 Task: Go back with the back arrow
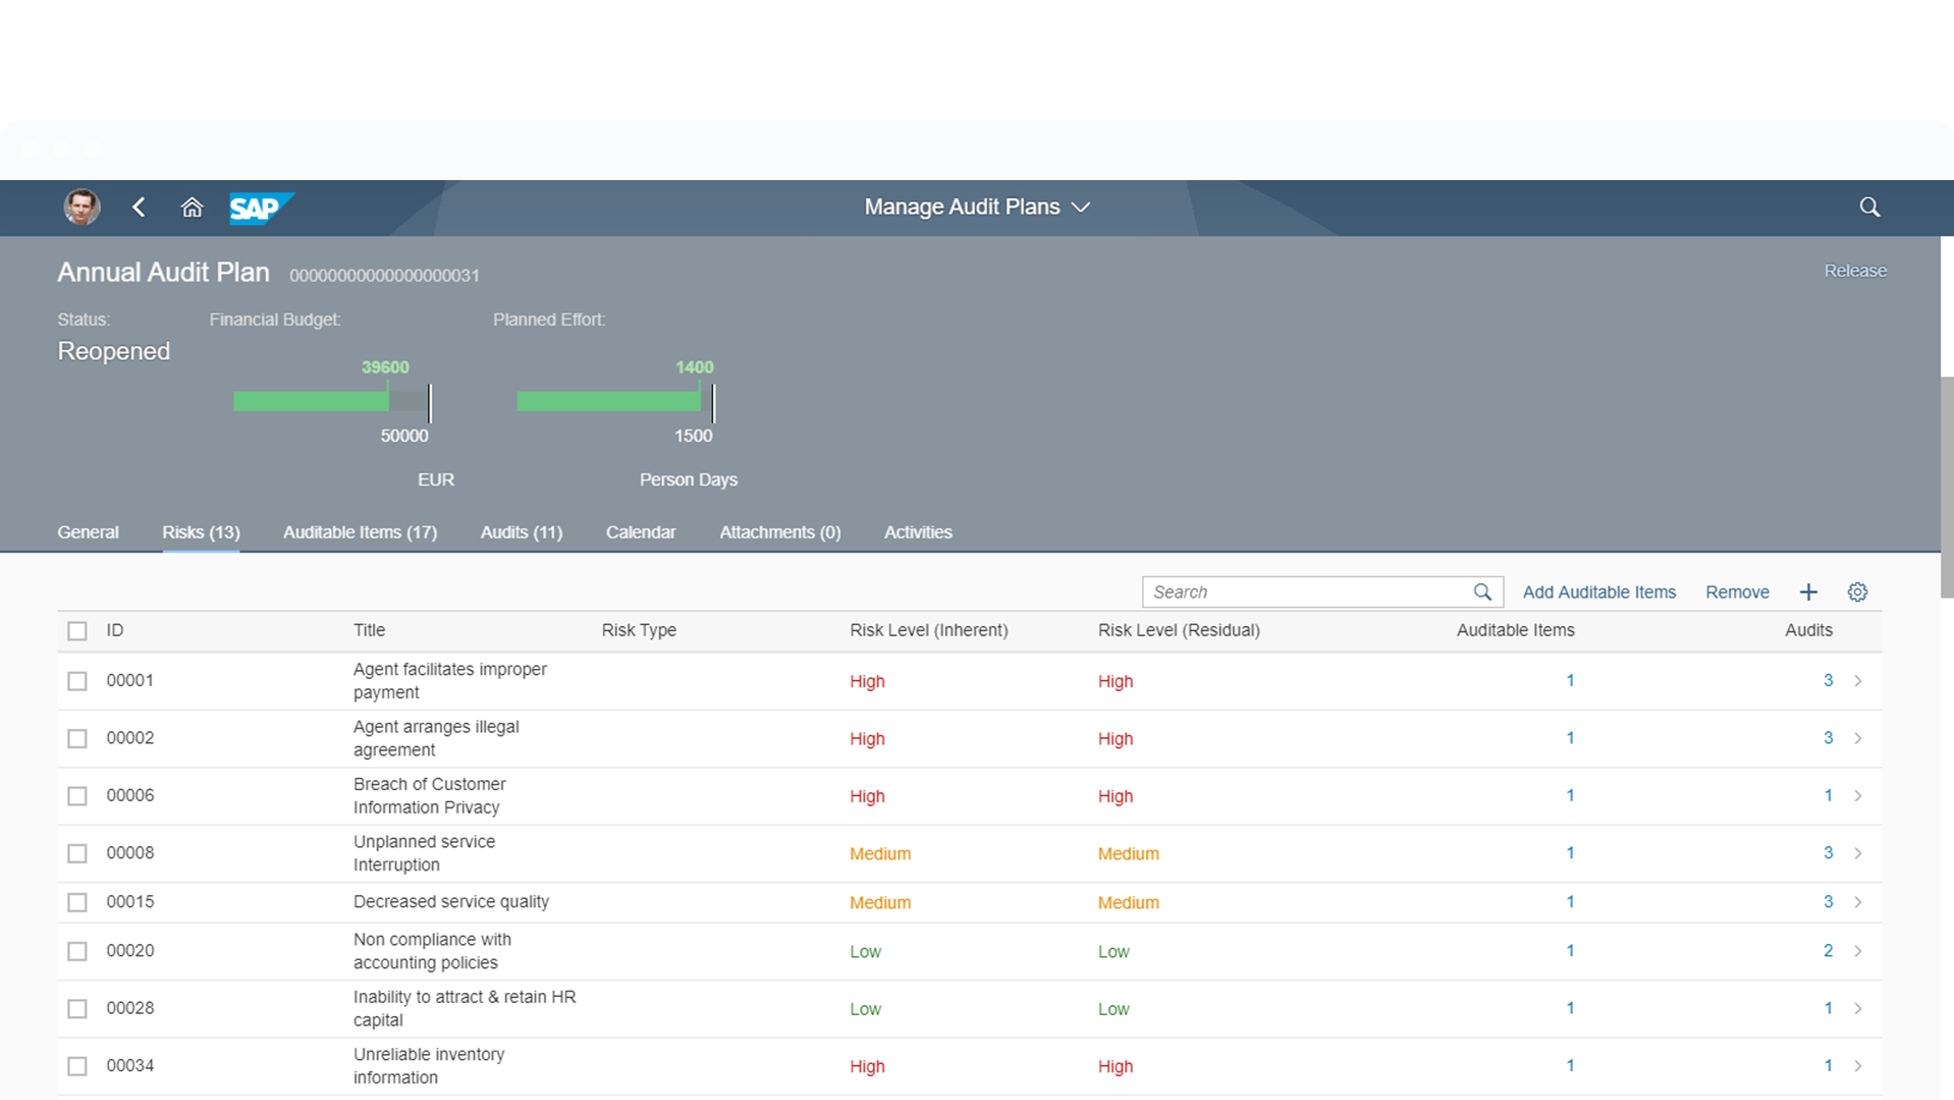click(x=139, y=207)
